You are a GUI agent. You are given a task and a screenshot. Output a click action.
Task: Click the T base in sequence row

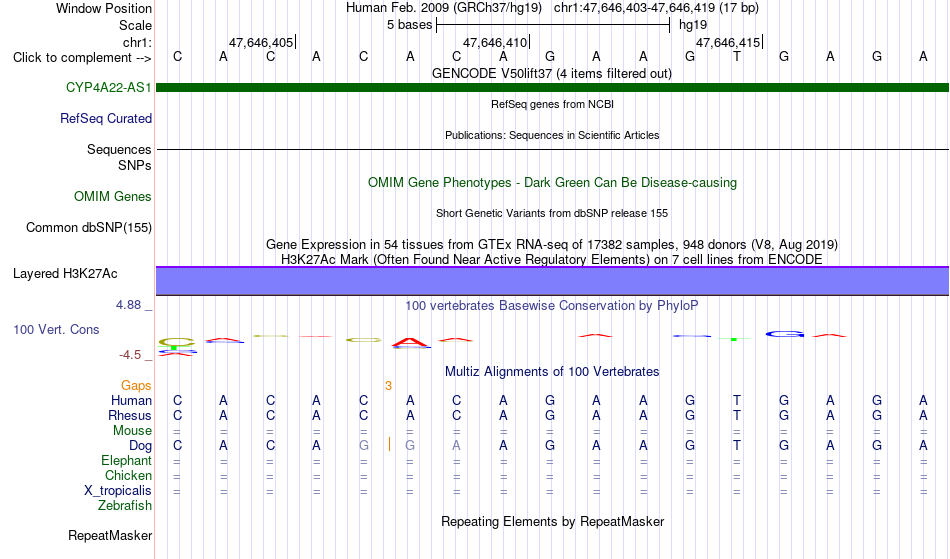pos(737,56)
